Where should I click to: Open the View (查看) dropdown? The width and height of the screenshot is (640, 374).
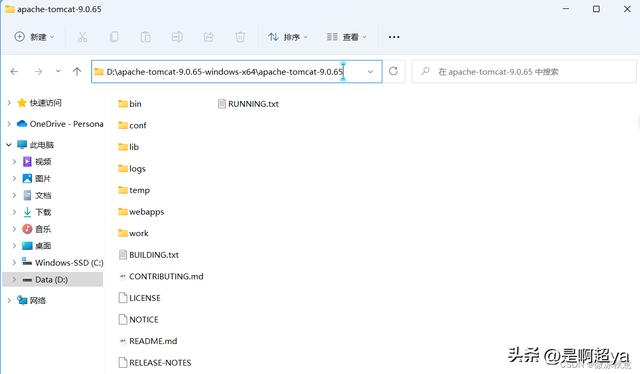point(347,37)
